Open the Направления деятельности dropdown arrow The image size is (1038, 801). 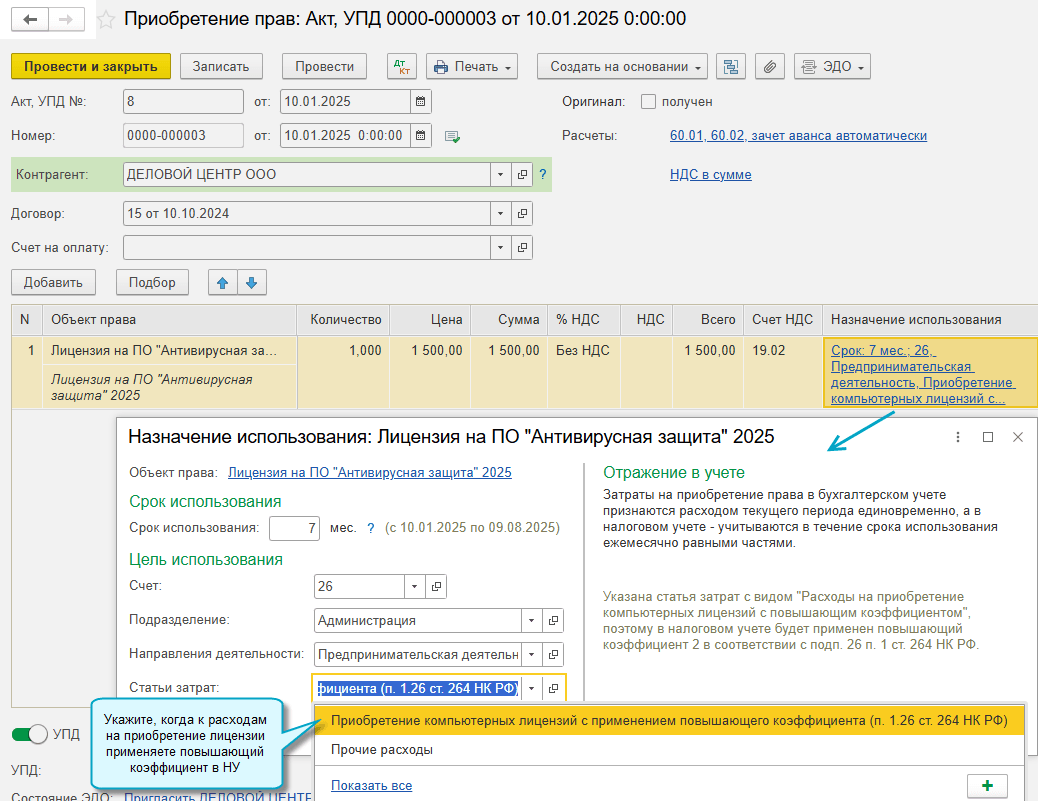(x=531, y=655)
